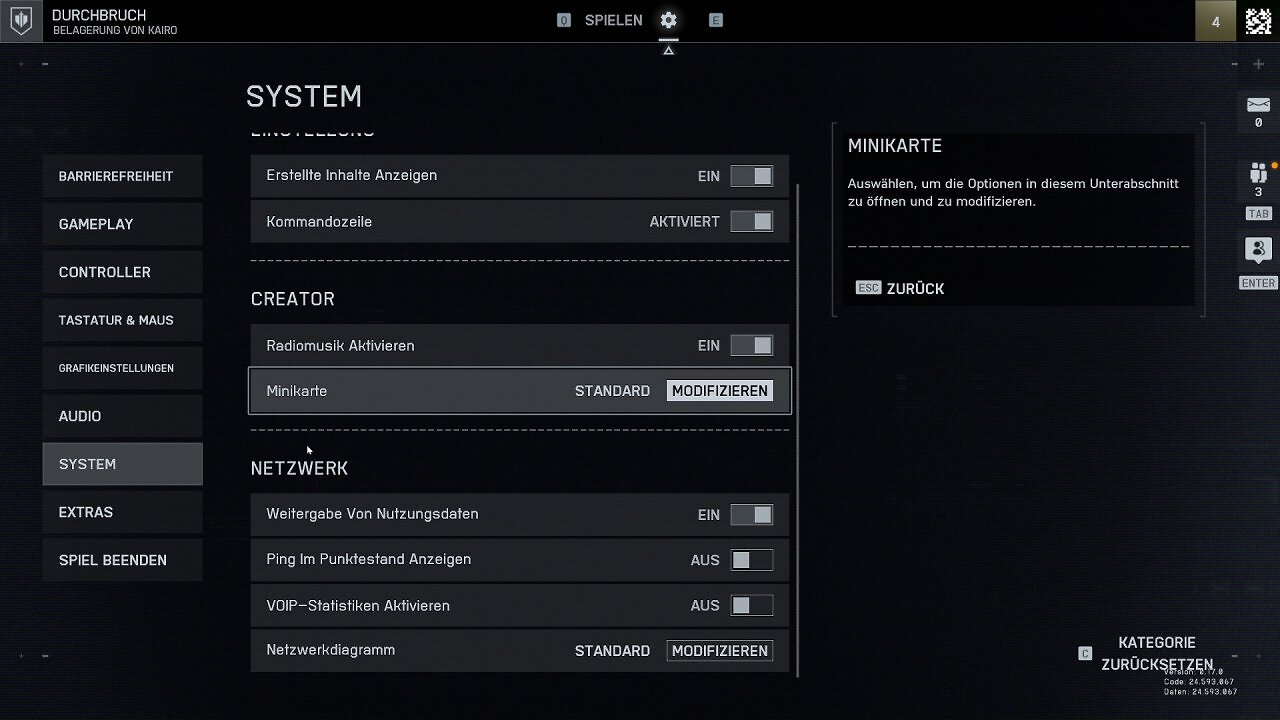
Task: Select the System category
Action: 122,464
